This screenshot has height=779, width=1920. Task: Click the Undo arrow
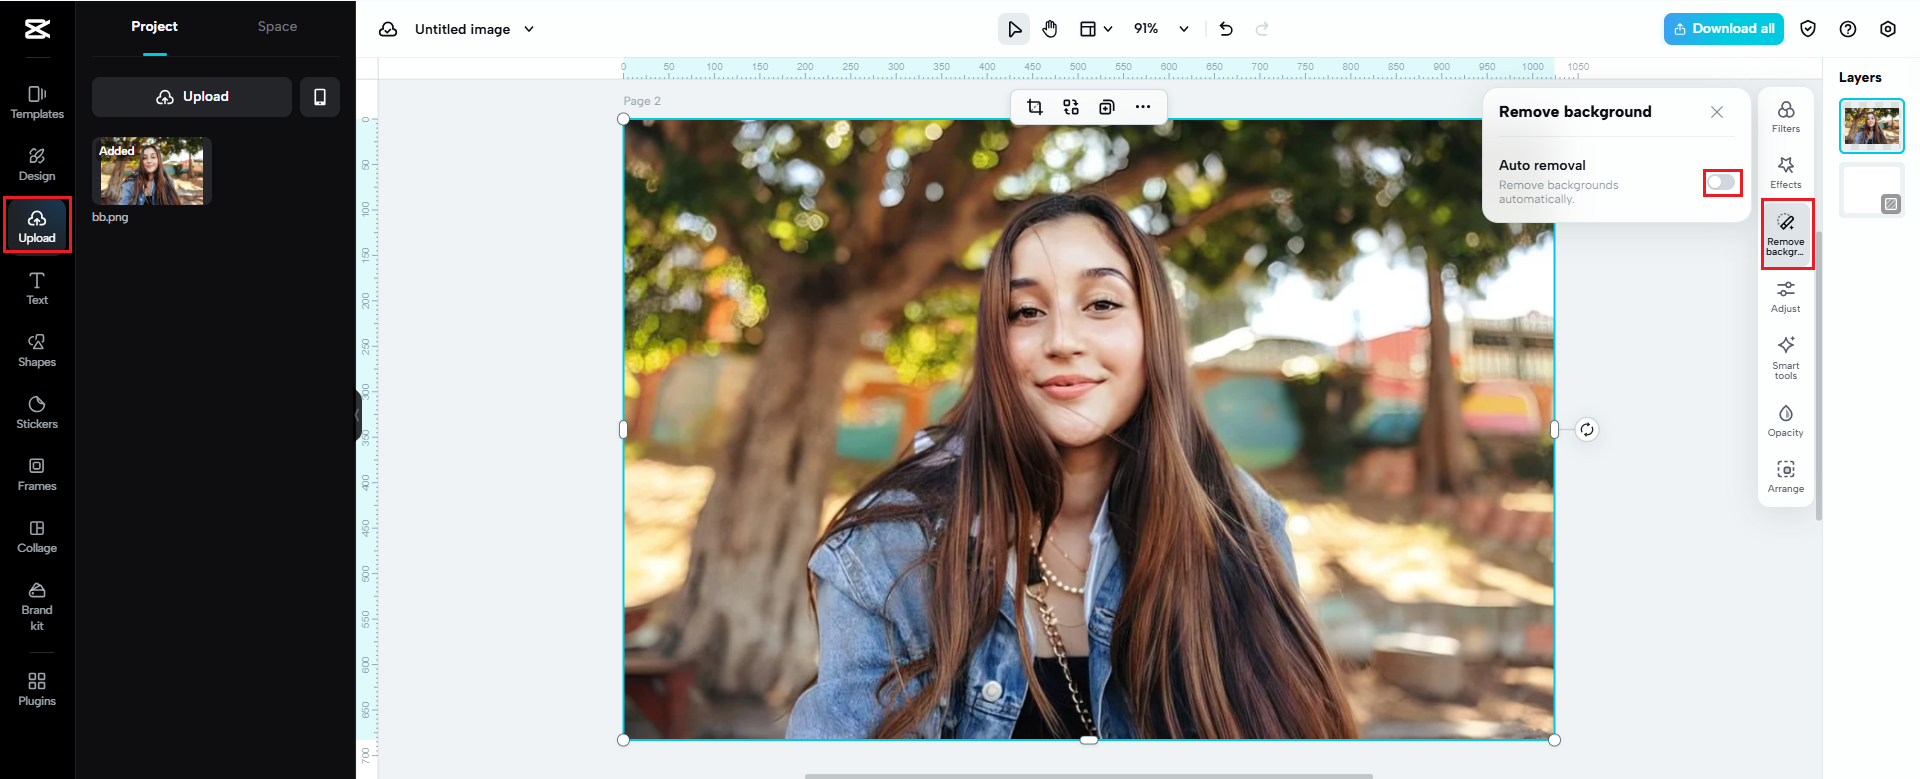1226,29
